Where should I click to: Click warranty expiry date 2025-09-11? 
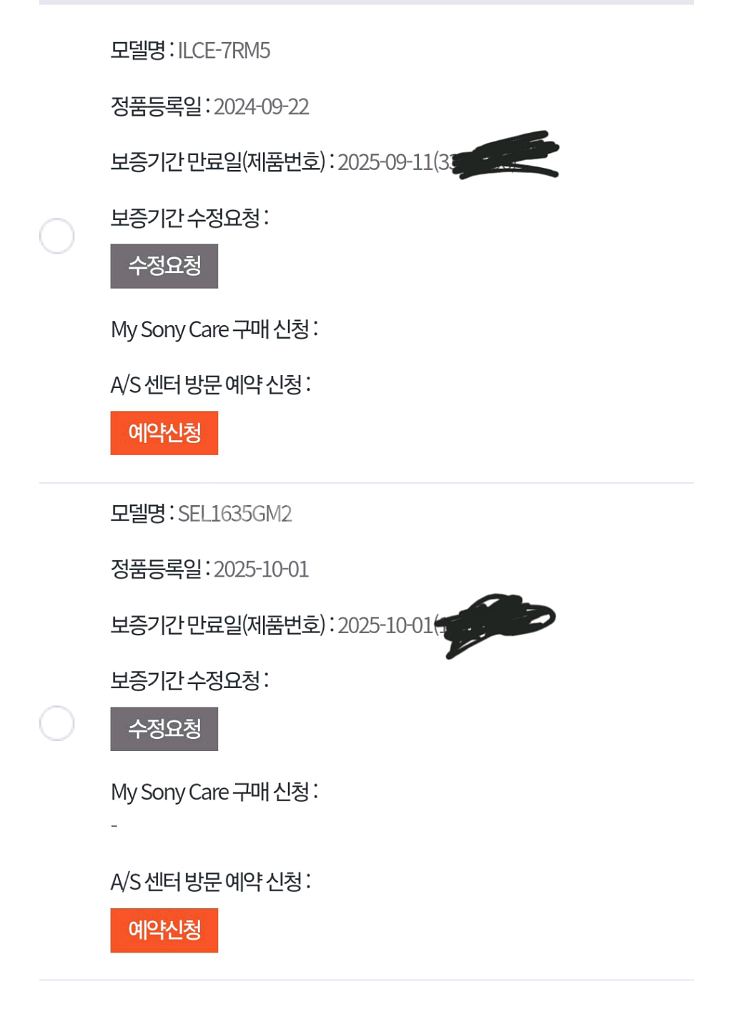[x=385, y=162]
